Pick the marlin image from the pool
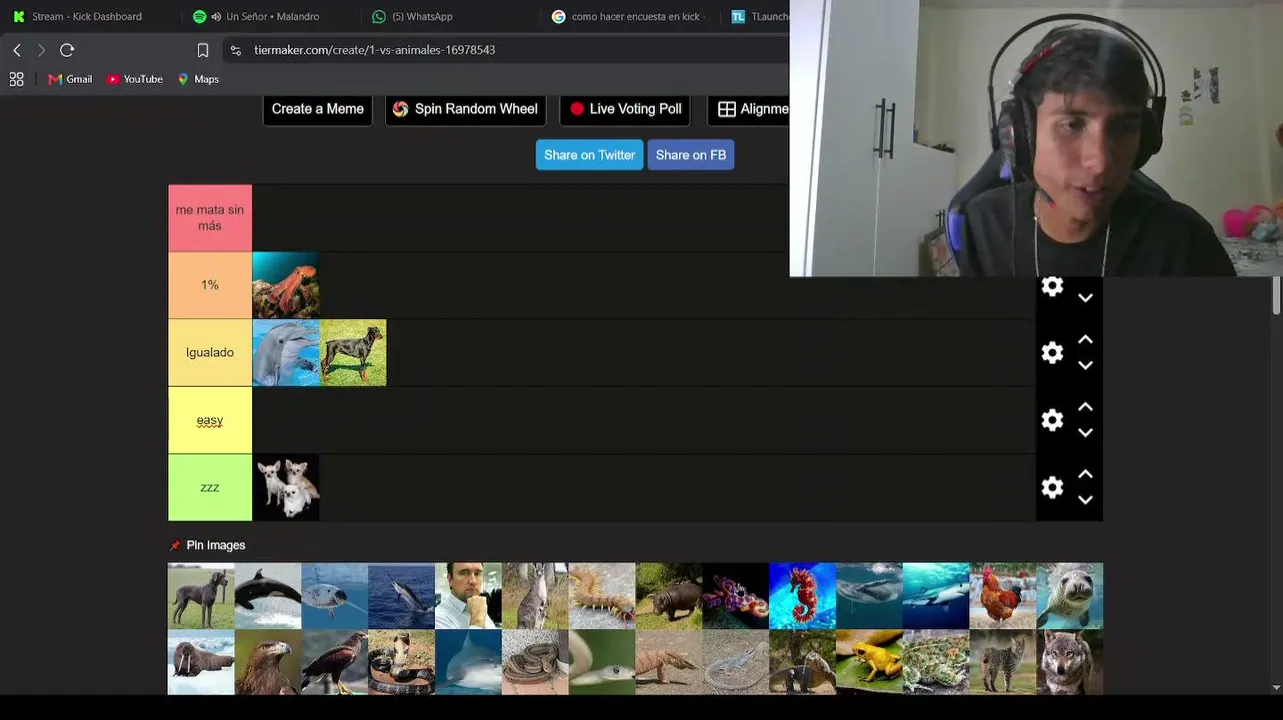 (x=401, y=596)
